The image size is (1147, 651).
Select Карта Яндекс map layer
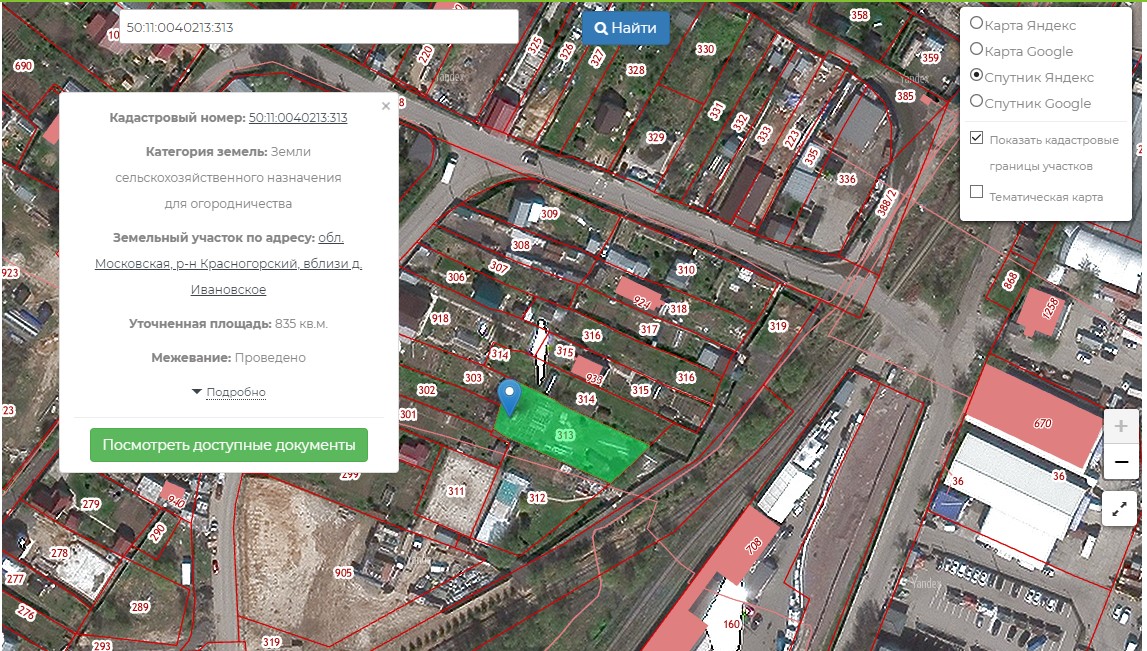coord(977,24)
